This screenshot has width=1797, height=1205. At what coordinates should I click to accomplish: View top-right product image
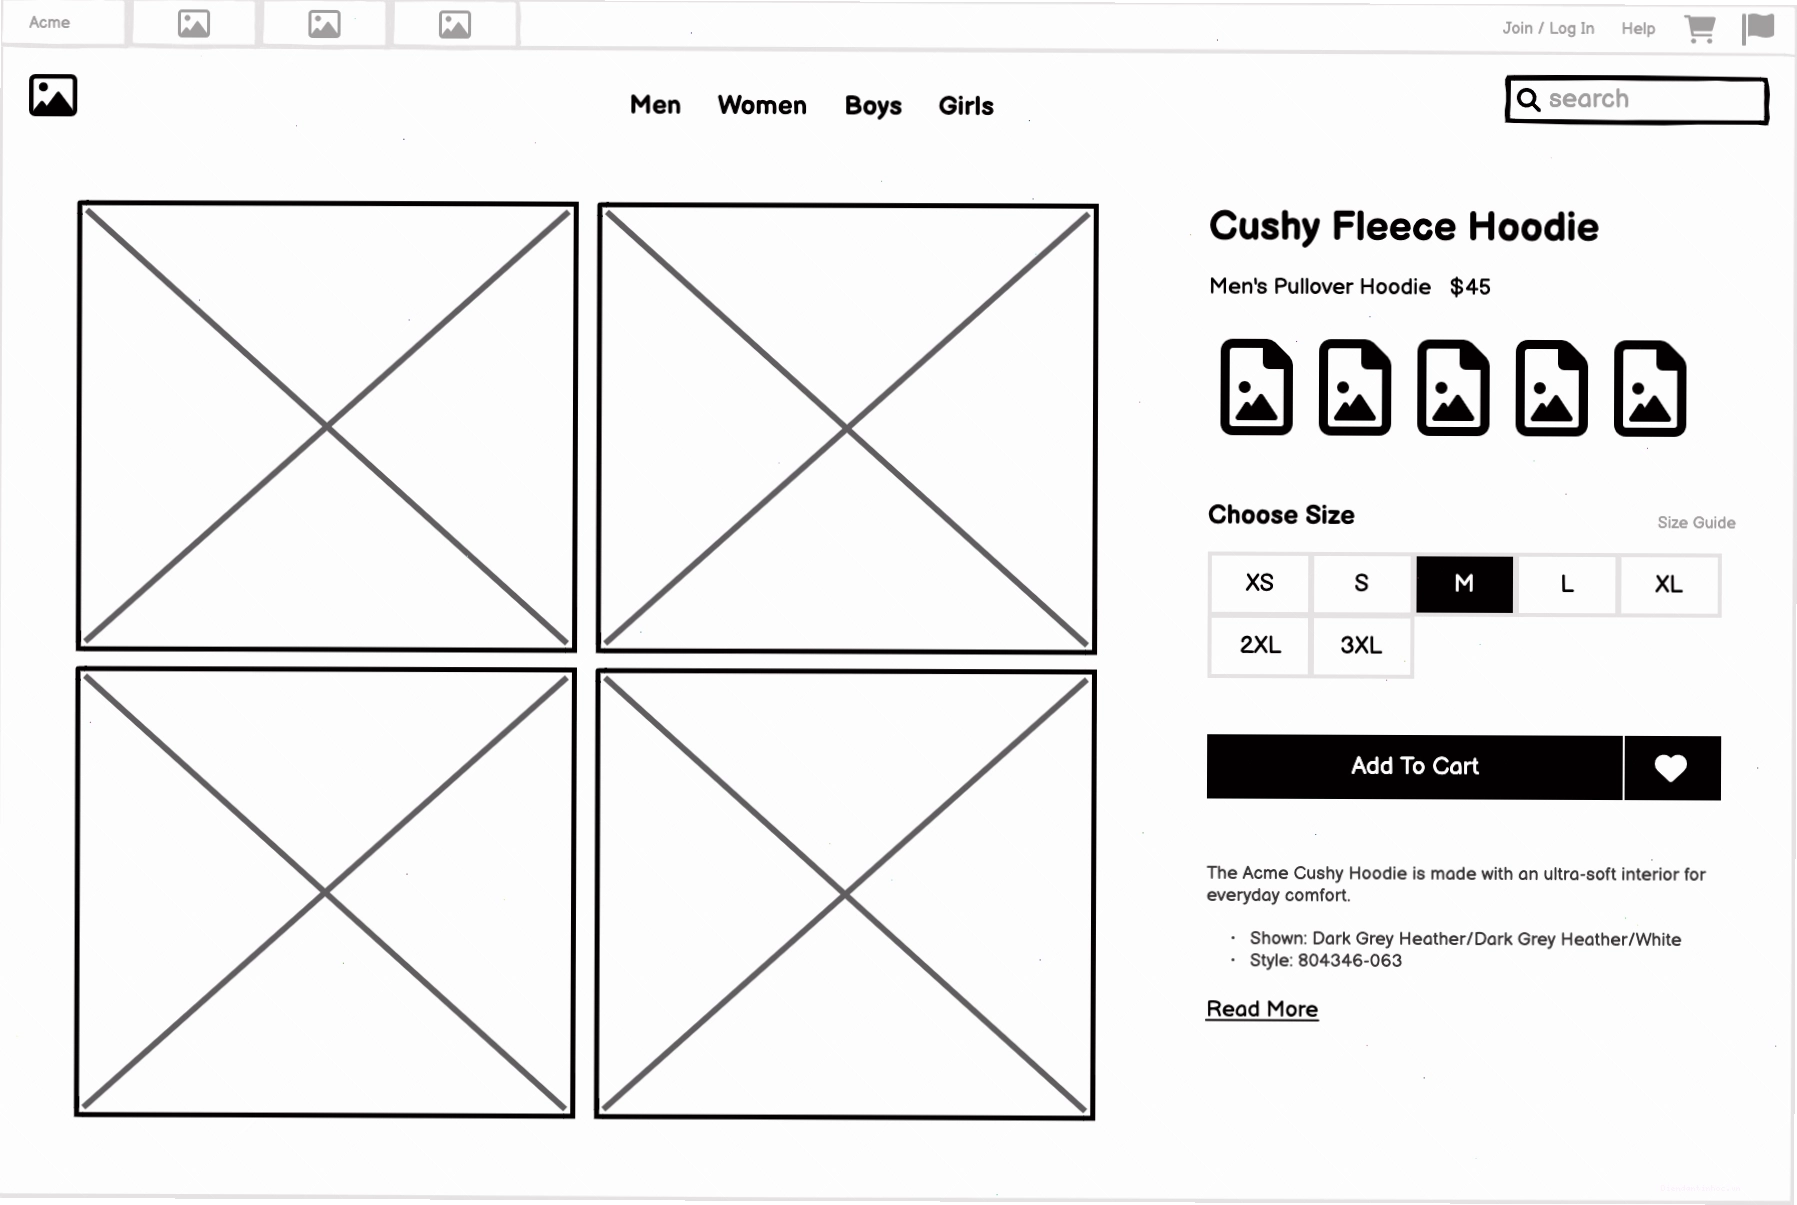click(x=847, y=429)
